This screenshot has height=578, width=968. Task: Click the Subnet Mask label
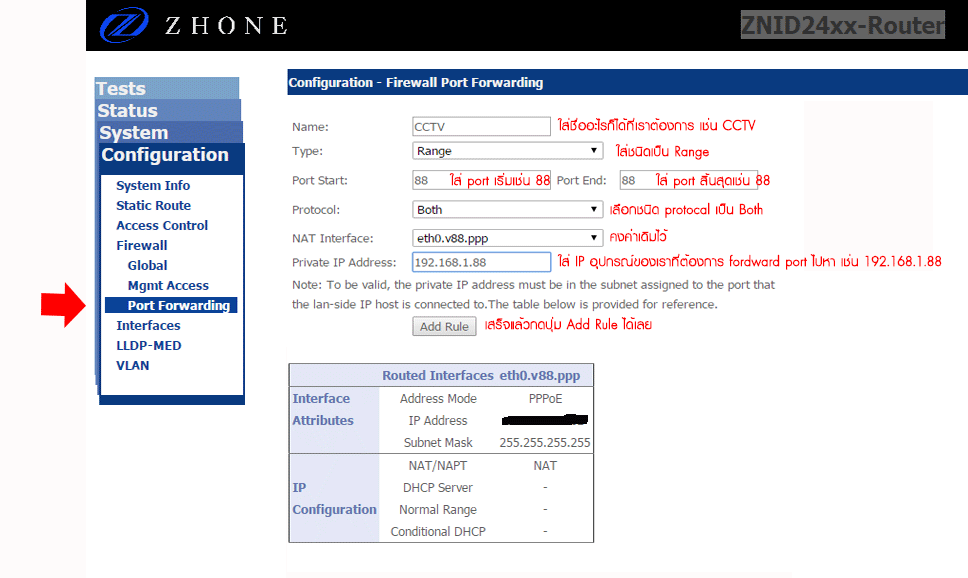click(x=438, y=442)
